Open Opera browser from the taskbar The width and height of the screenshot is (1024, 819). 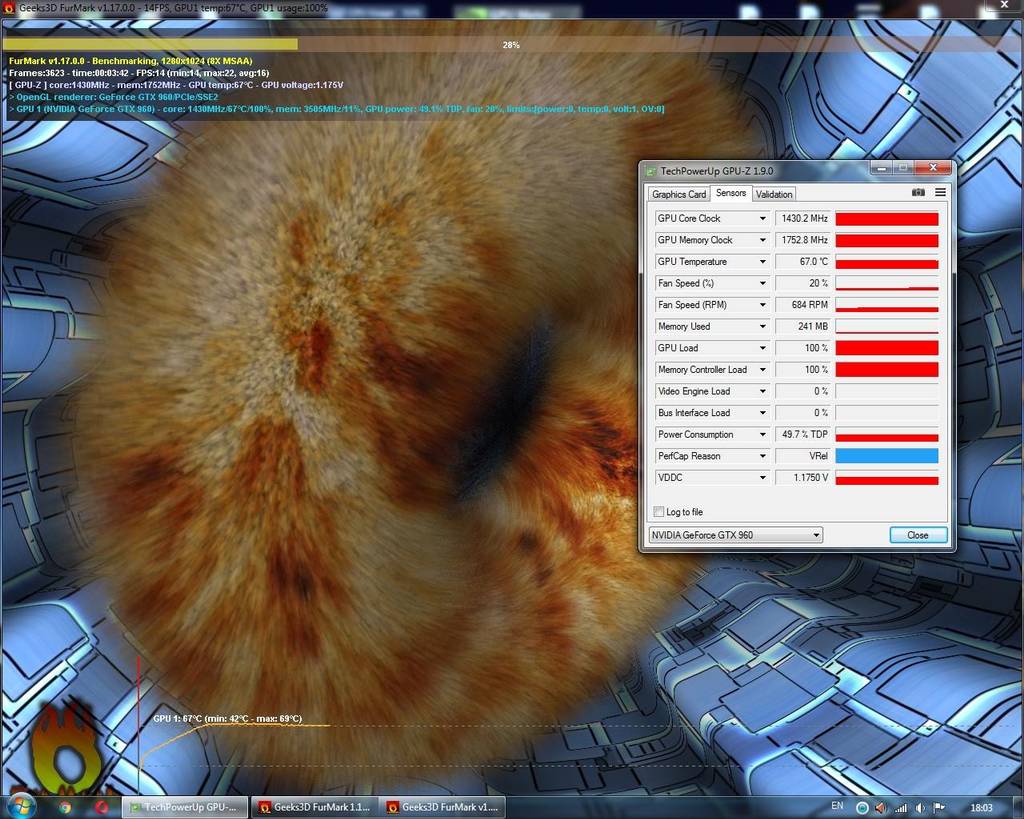pyautogui.click(x=101, y=807)
